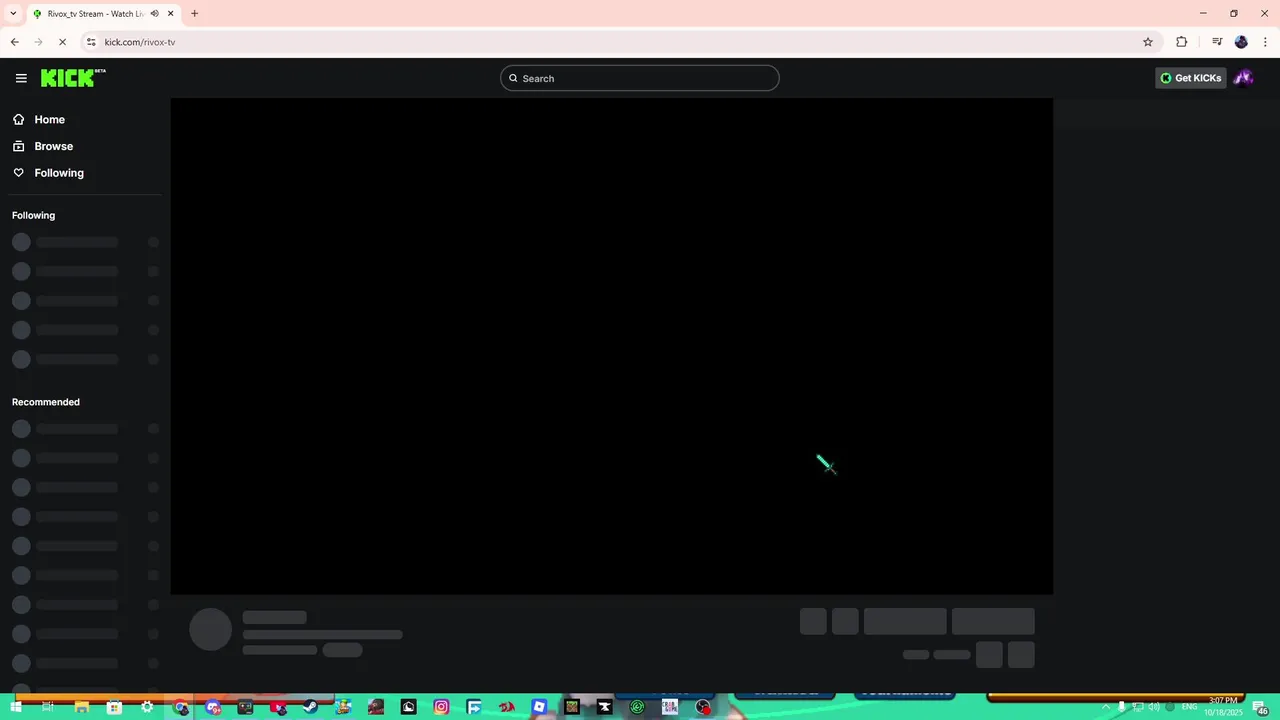Click the ENG language indicator
This screenshot has height=720, width=1280.
(1190, 707)
